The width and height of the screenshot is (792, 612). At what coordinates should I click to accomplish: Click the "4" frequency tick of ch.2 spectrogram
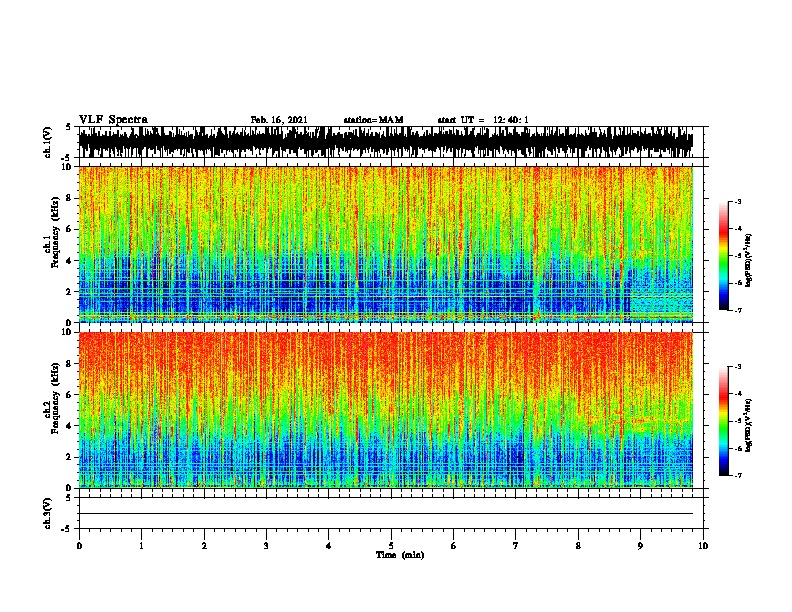click(x=70, y=426)
